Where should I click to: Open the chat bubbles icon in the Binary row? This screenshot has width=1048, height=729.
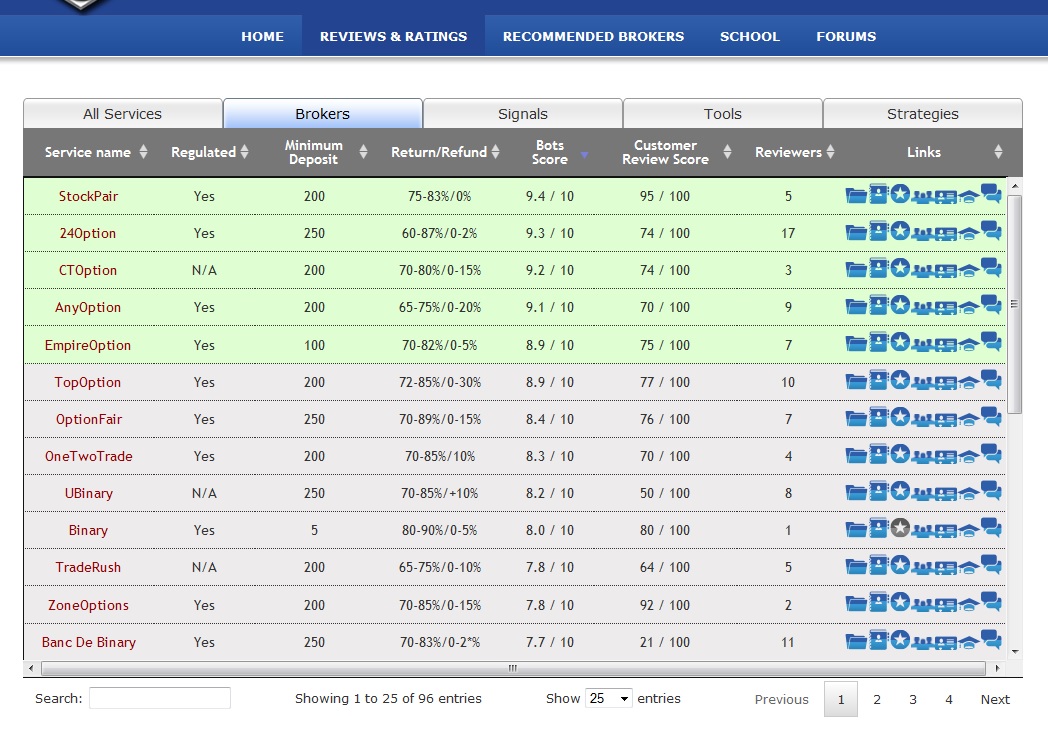click(991, 528)
